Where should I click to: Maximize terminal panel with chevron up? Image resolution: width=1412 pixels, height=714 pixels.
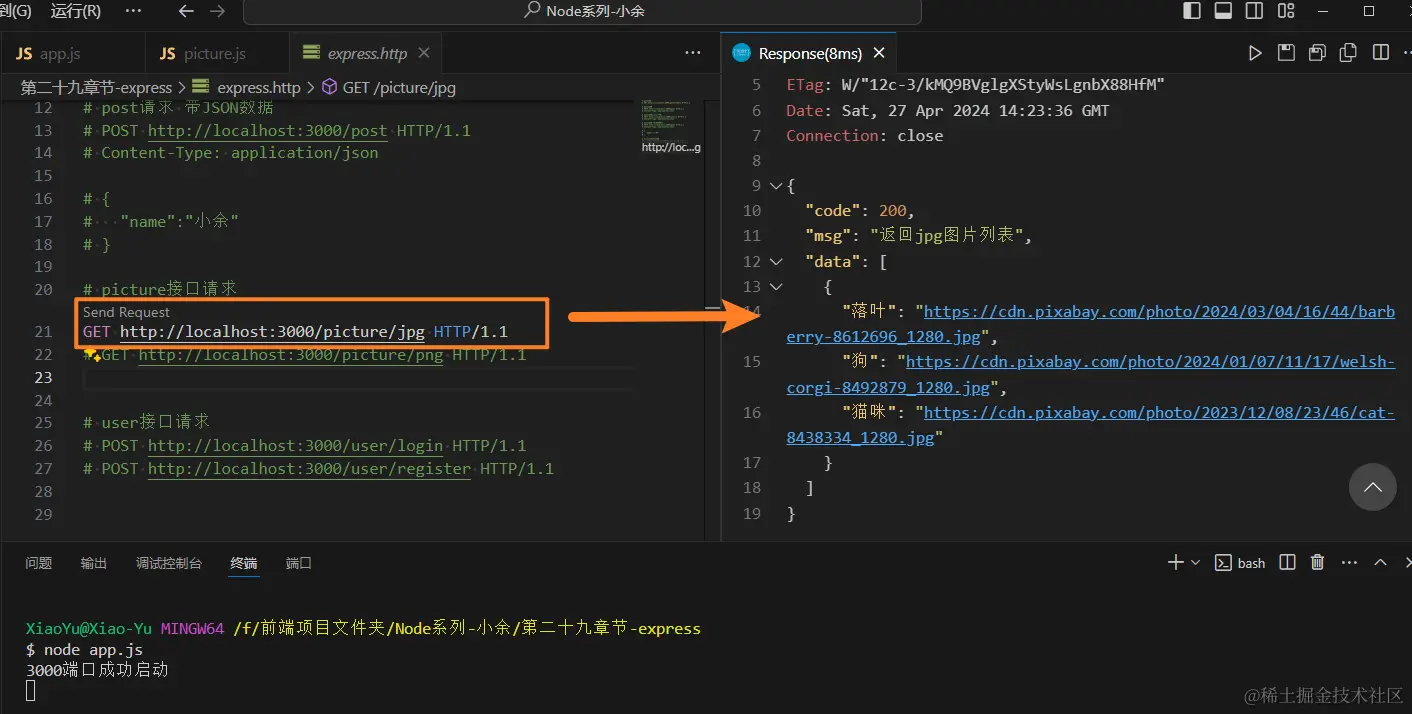[x=1381, y=563]
